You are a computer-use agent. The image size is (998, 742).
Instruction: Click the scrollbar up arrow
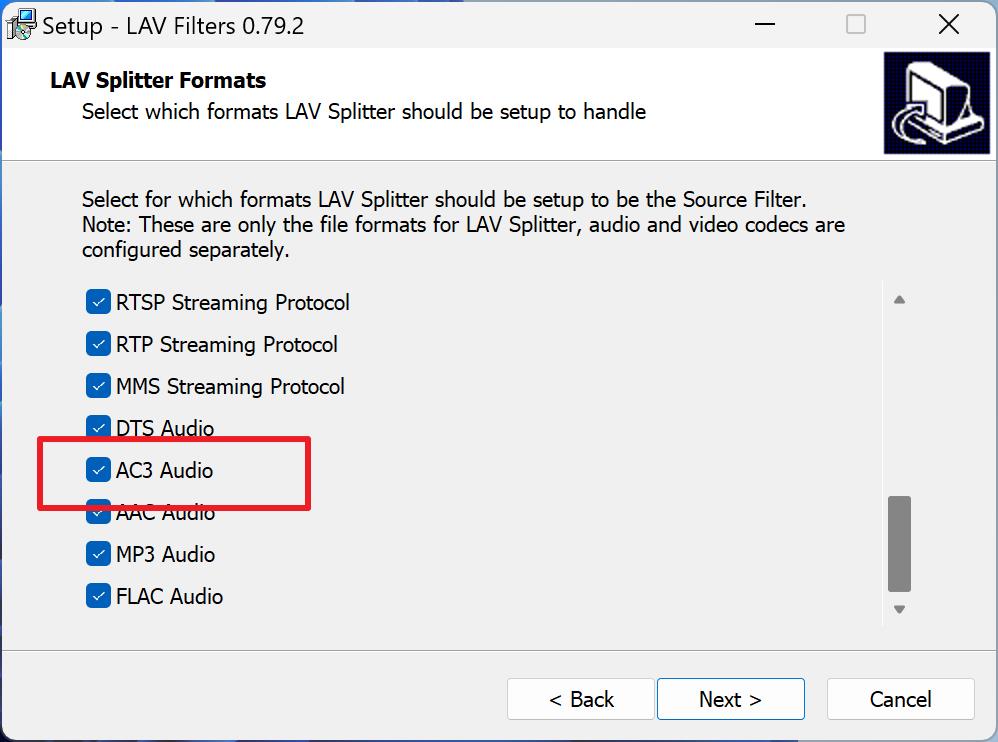tap(899, 298)
